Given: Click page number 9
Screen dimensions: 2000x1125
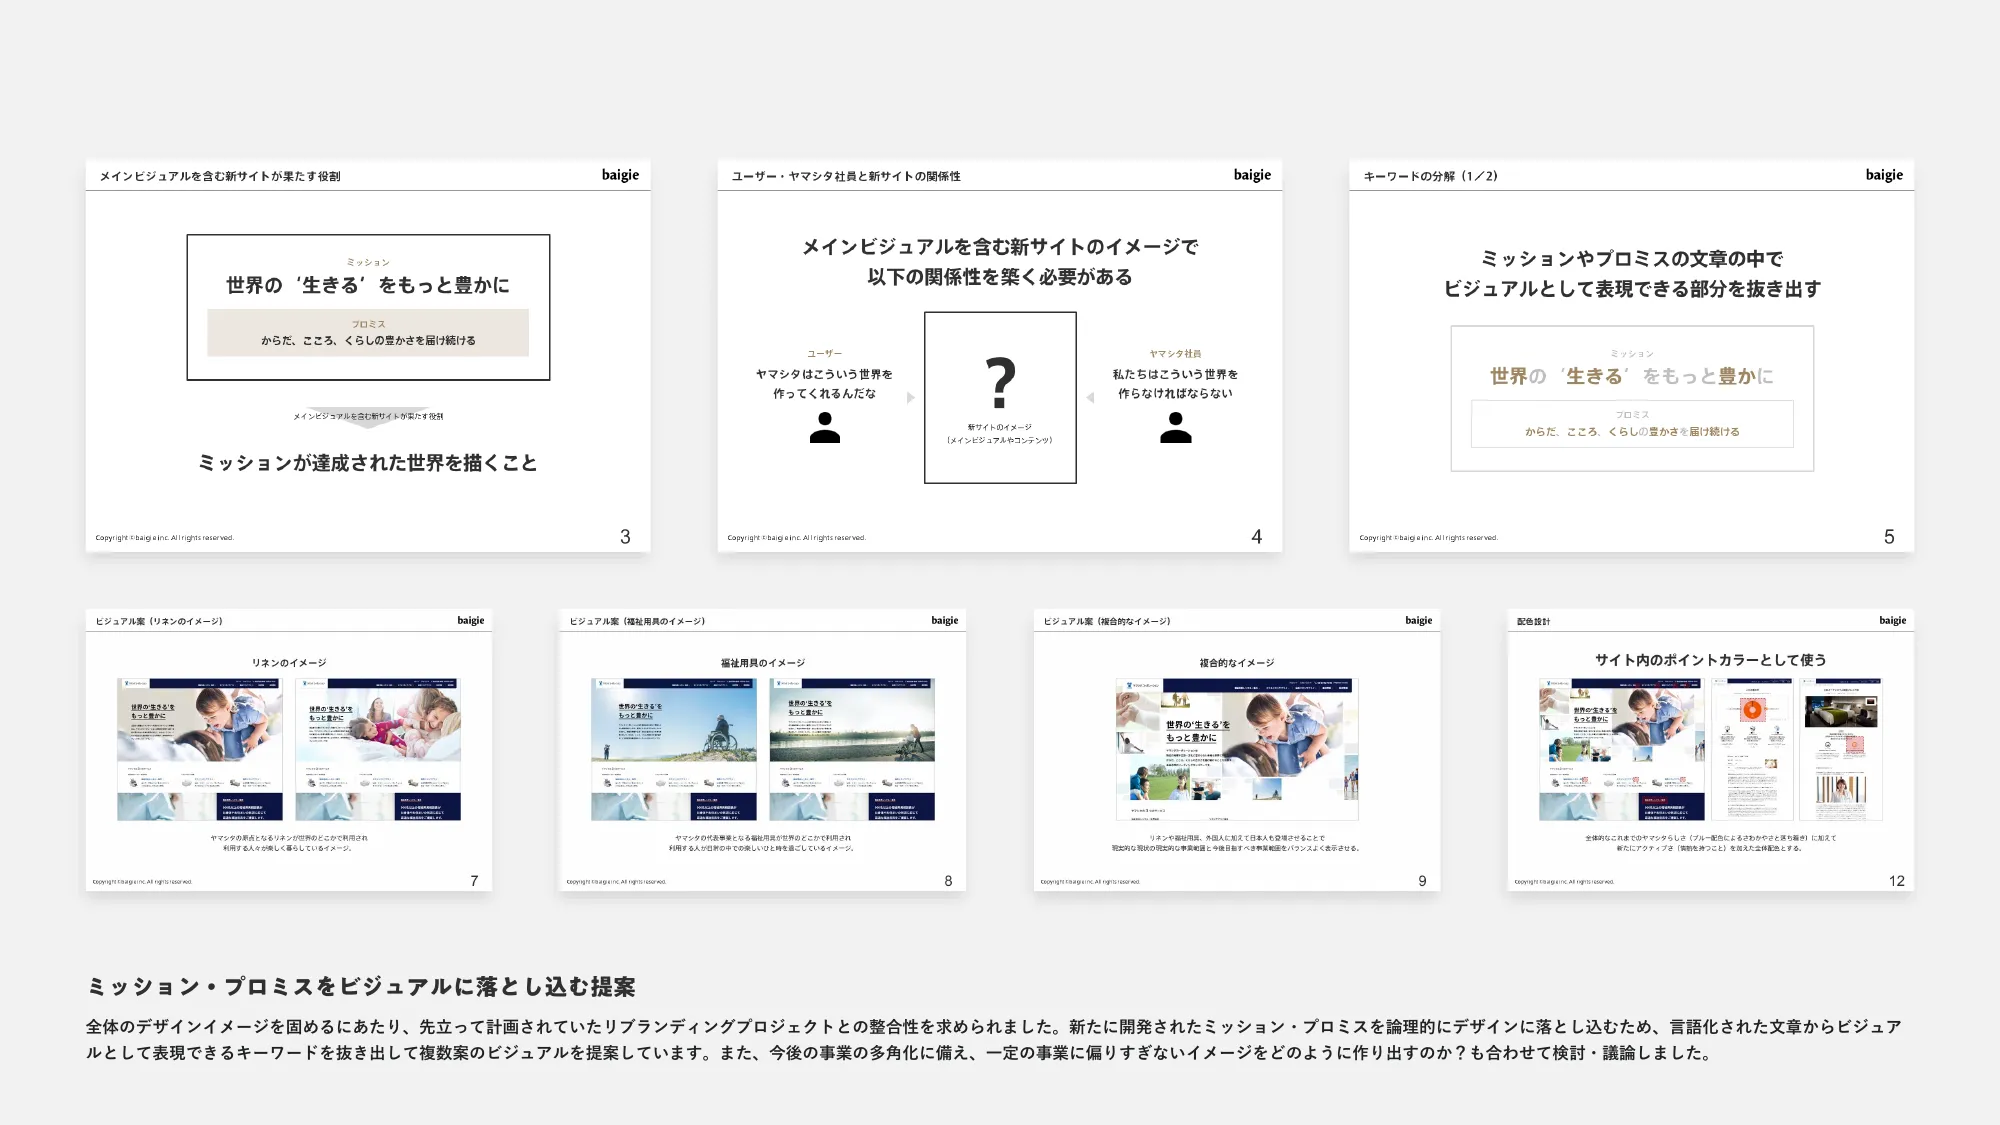Looking at the screenshot, I should tap(1422, 881).
